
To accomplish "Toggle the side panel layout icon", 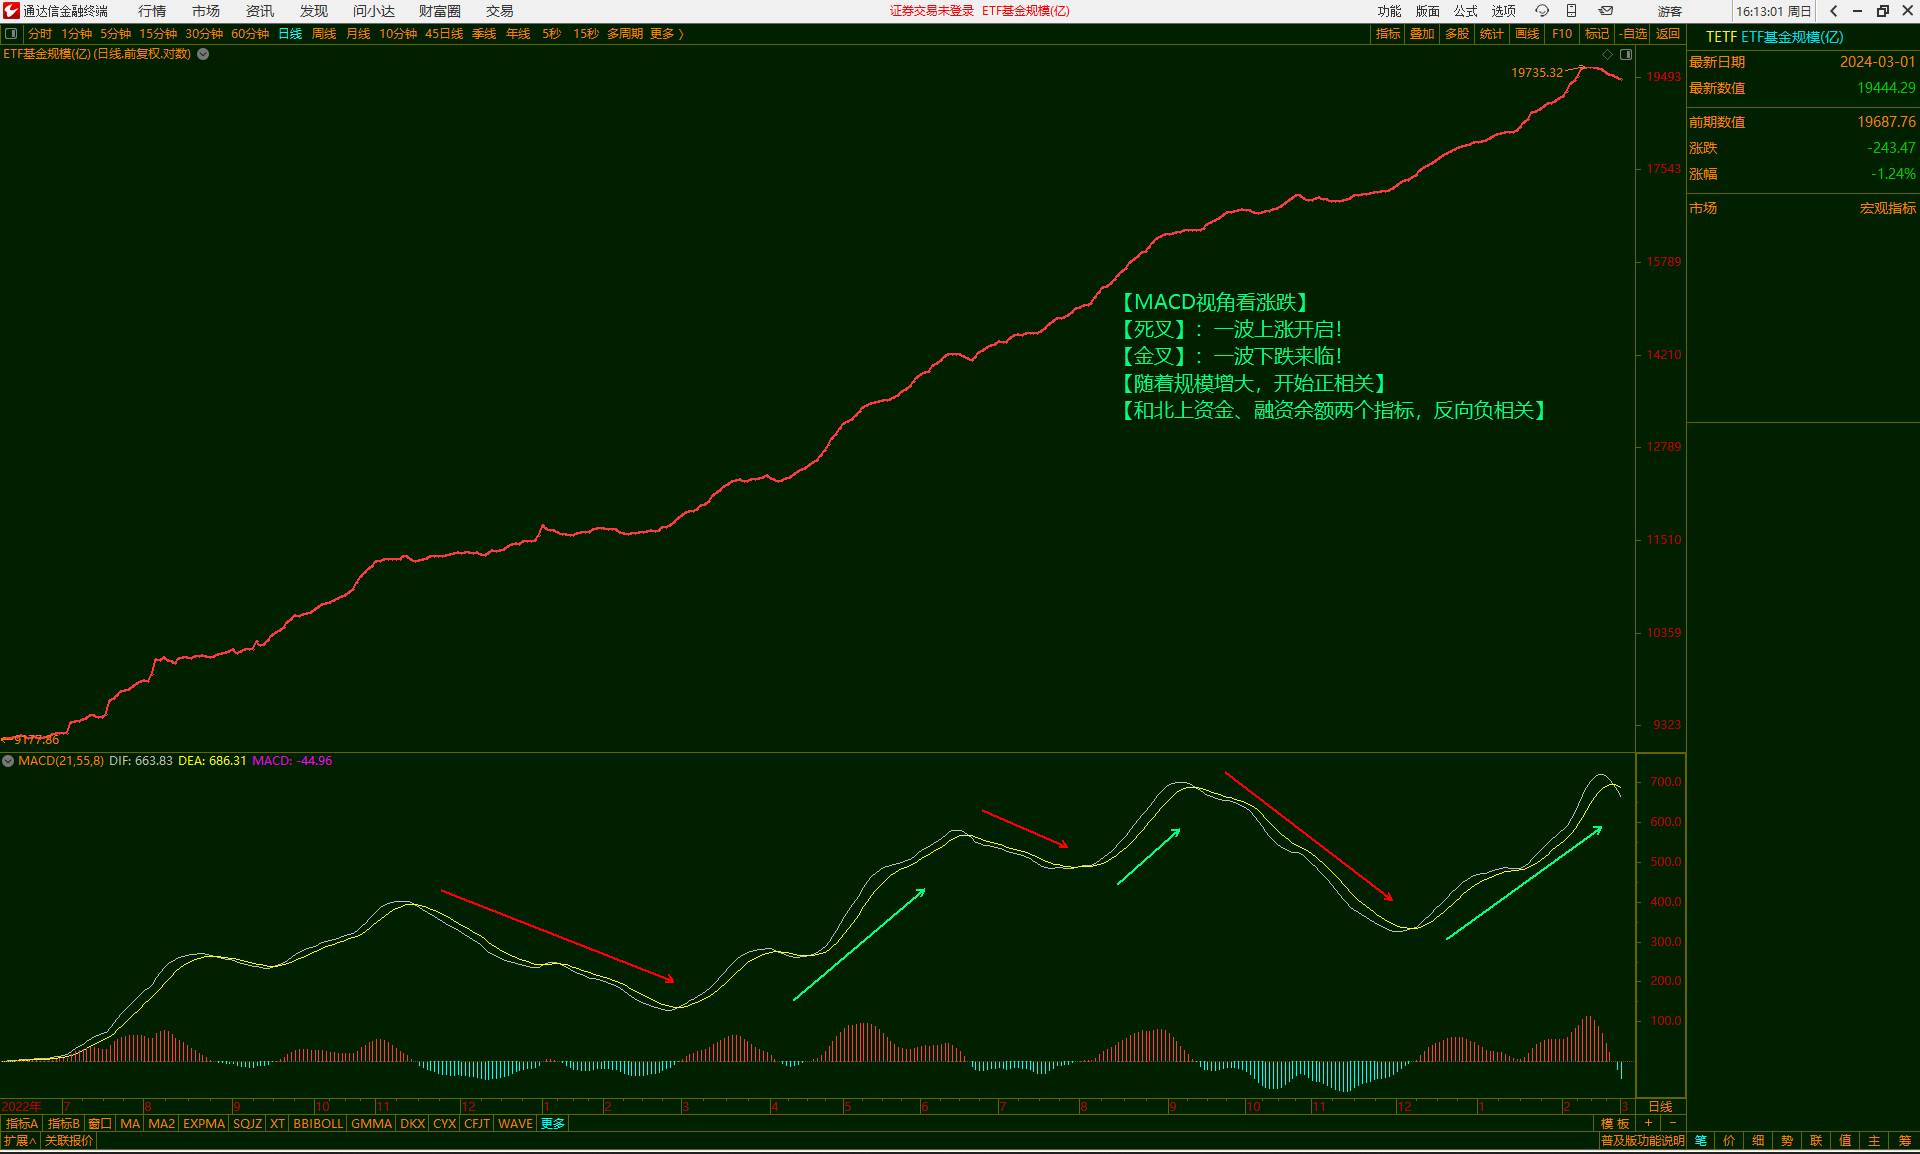I will tap(1626, 54).
